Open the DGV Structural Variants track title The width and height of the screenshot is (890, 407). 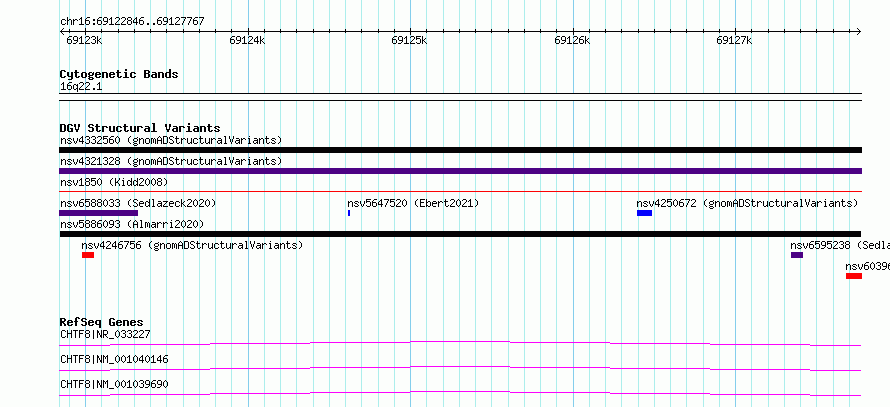pyautogui.click(x=140, y=128)
